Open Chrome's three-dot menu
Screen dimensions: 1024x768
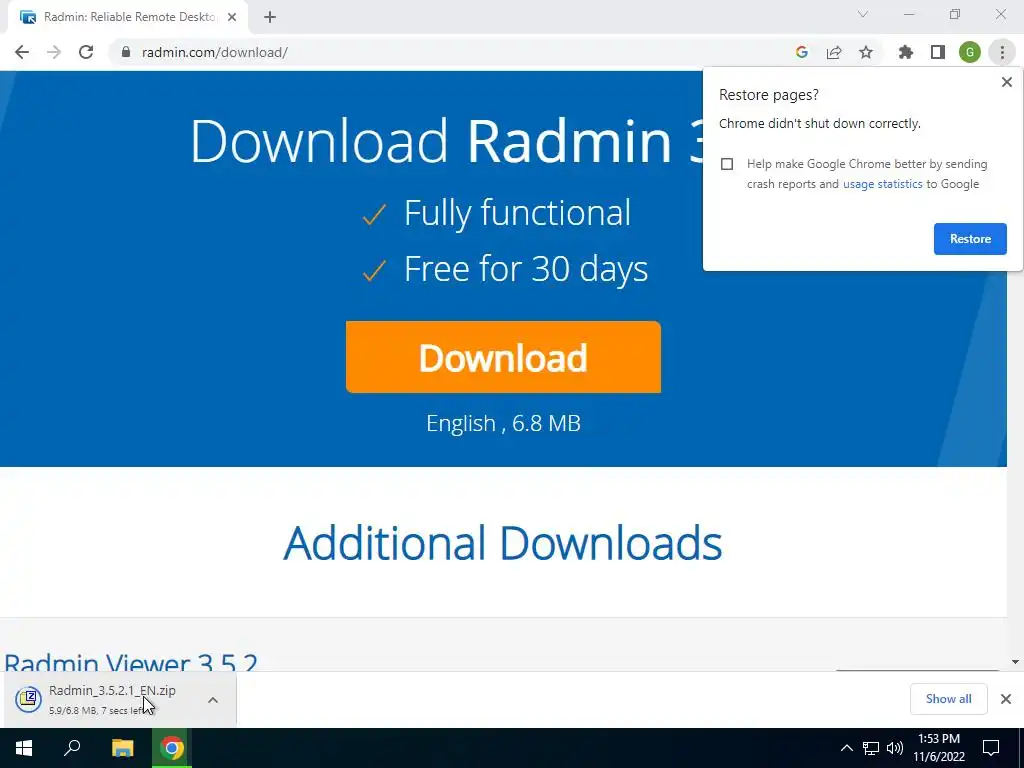coord(1002,52)
